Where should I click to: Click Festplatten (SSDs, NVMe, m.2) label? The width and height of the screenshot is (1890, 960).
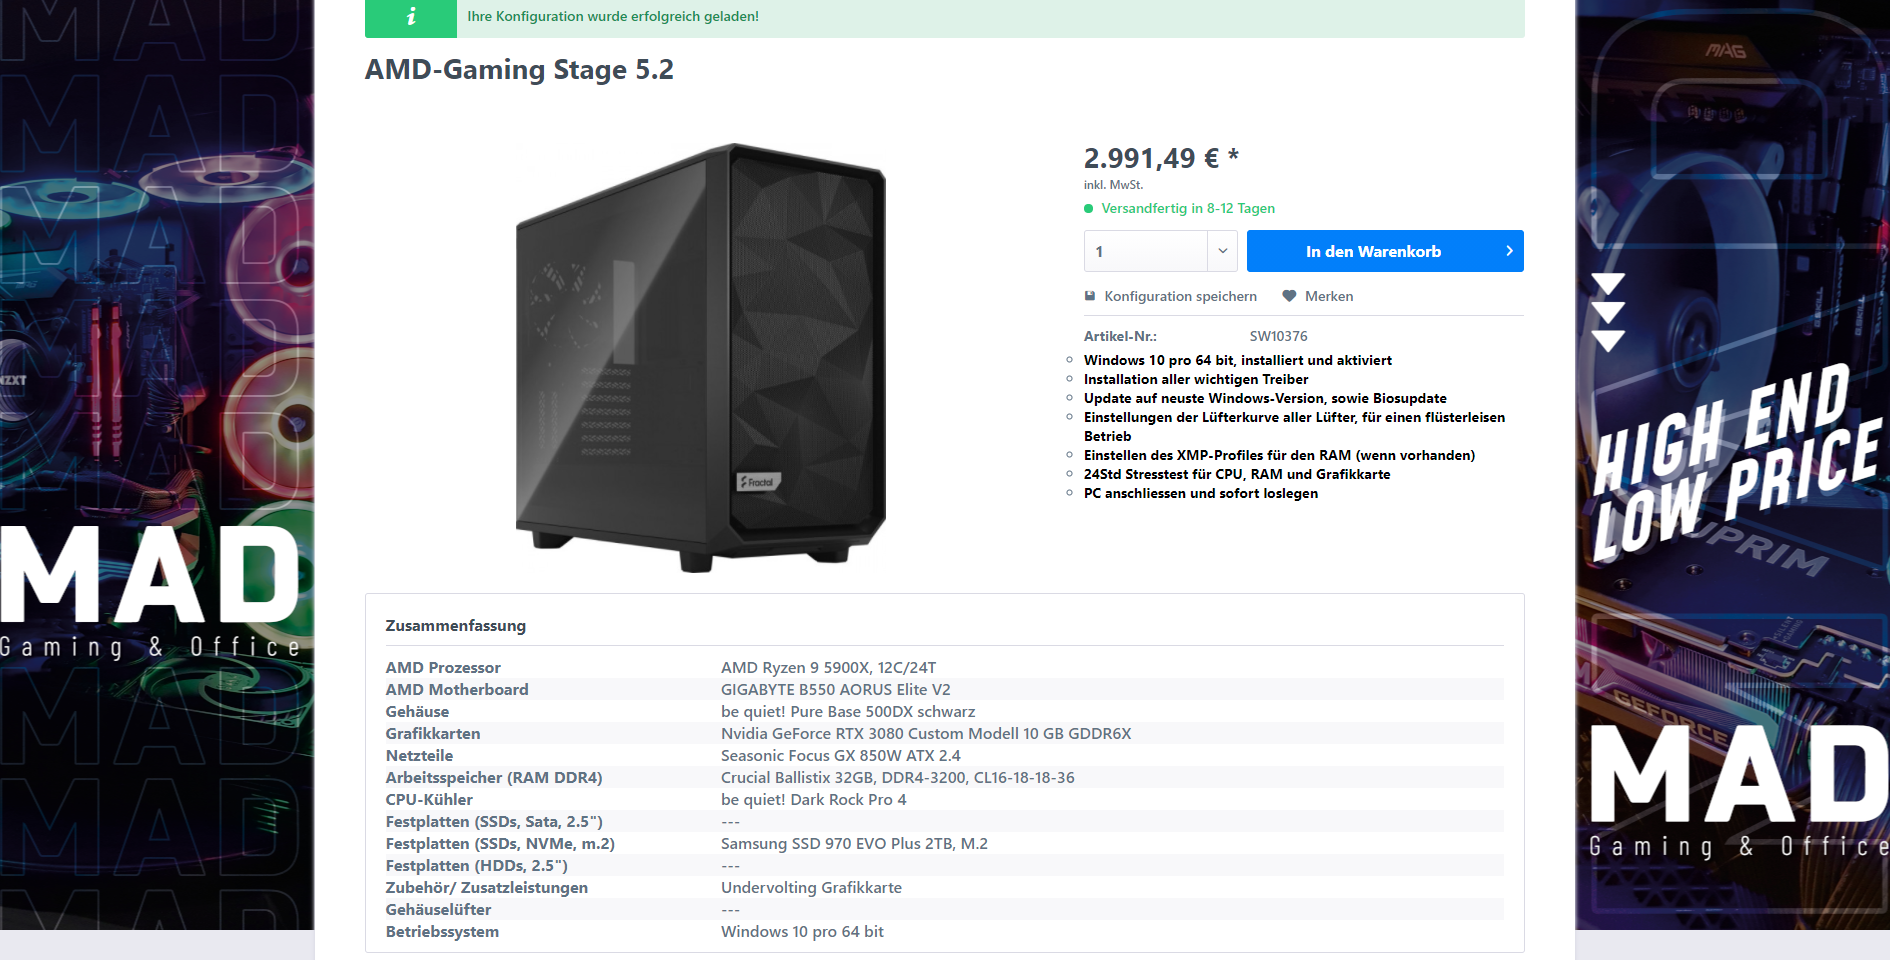click(x=500, y=843)
